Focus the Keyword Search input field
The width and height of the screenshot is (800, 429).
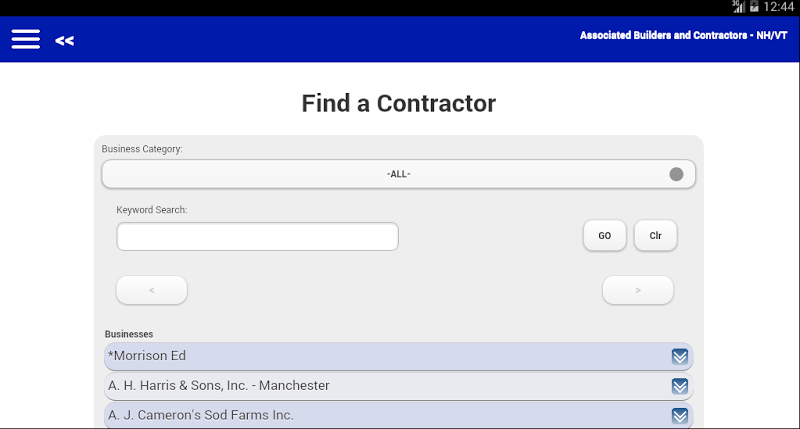click(x=258, y=236)
